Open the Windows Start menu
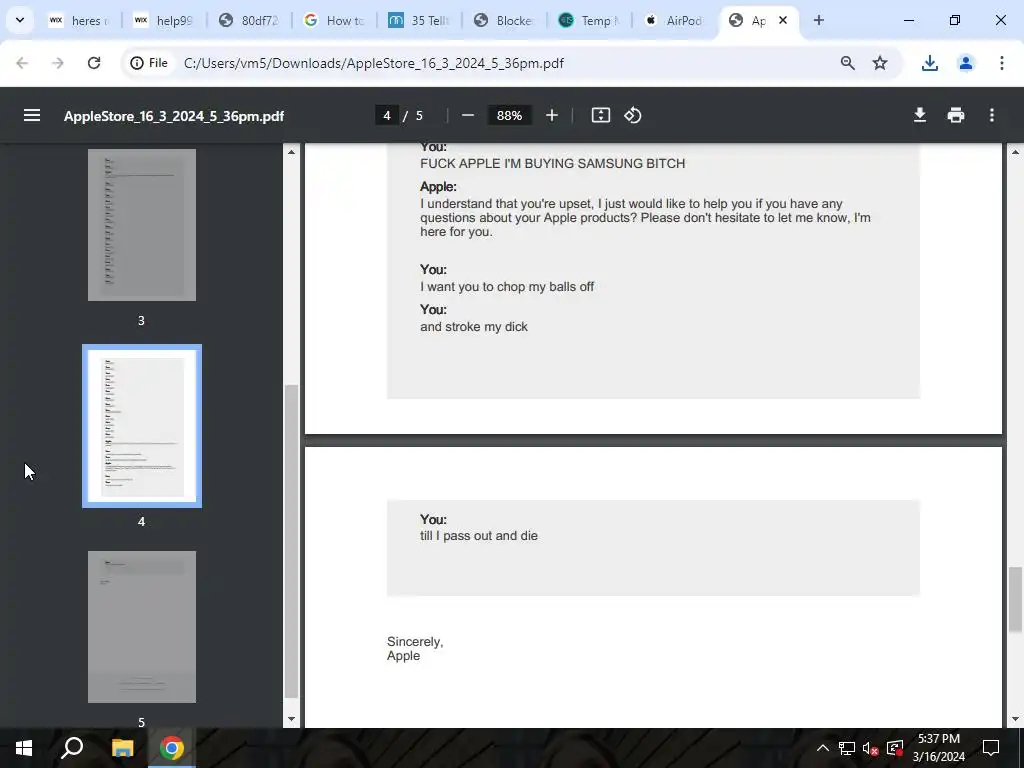Viewport: 1024px width, 768px height. (24, 748)
